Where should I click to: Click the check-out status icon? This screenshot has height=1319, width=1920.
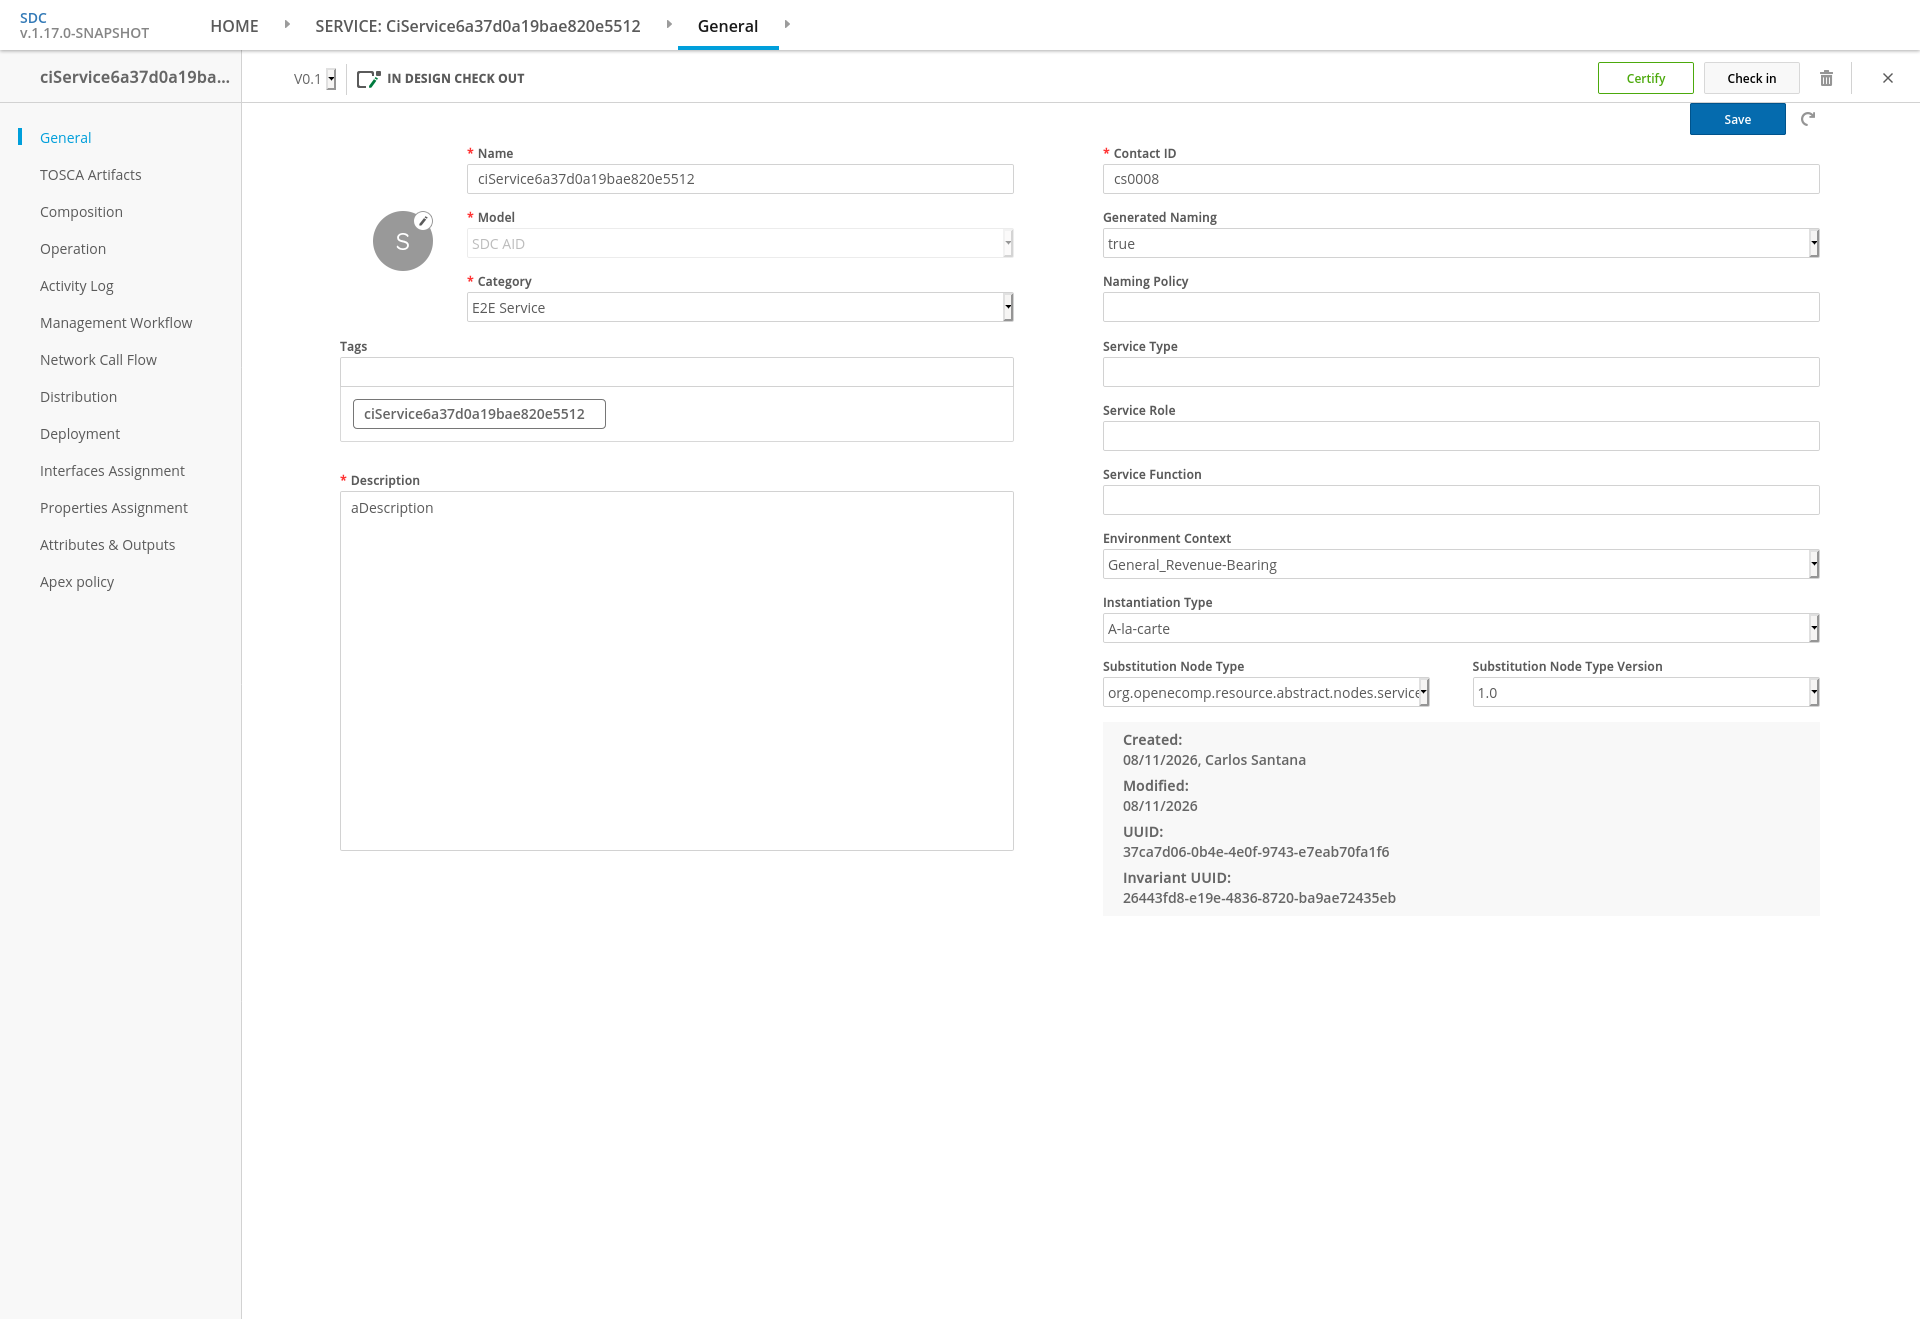click(369, 78)
